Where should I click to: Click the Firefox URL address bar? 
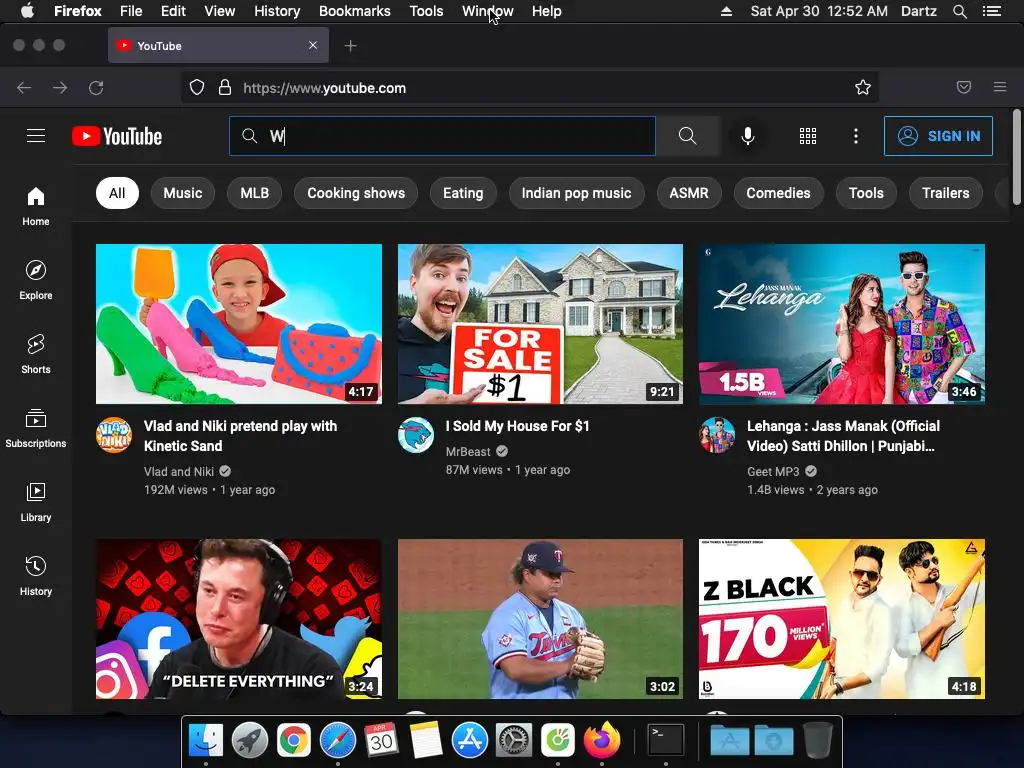(x=529, y=88)
